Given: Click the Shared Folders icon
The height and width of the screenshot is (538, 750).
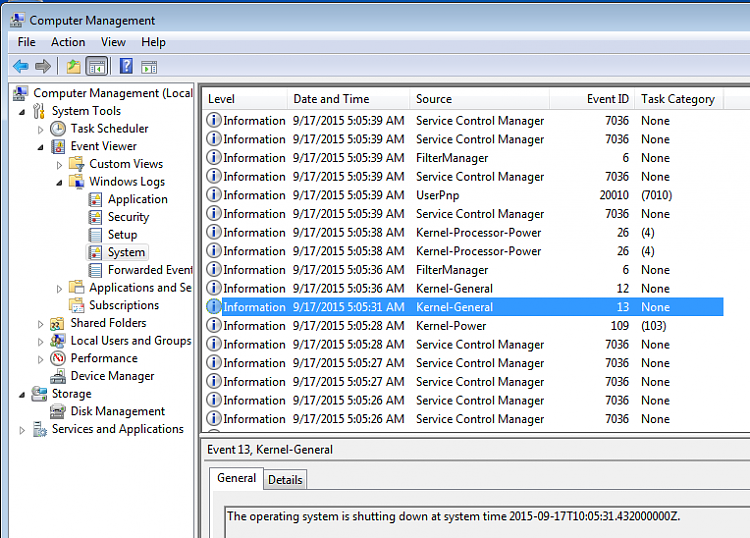Looking at the screenshot, I should [57, 324].
